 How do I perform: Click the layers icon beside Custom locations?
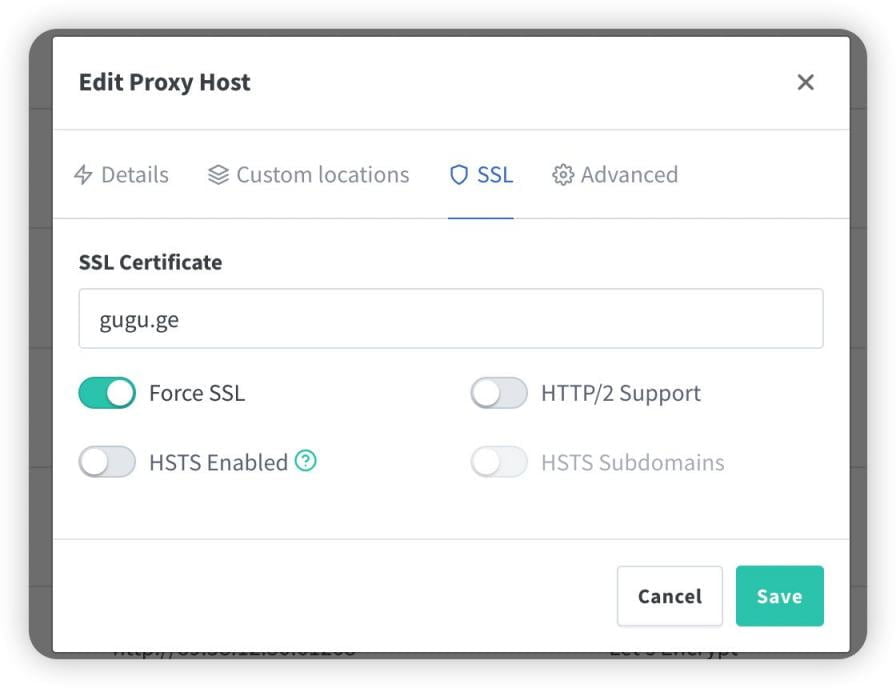[218, 175]
